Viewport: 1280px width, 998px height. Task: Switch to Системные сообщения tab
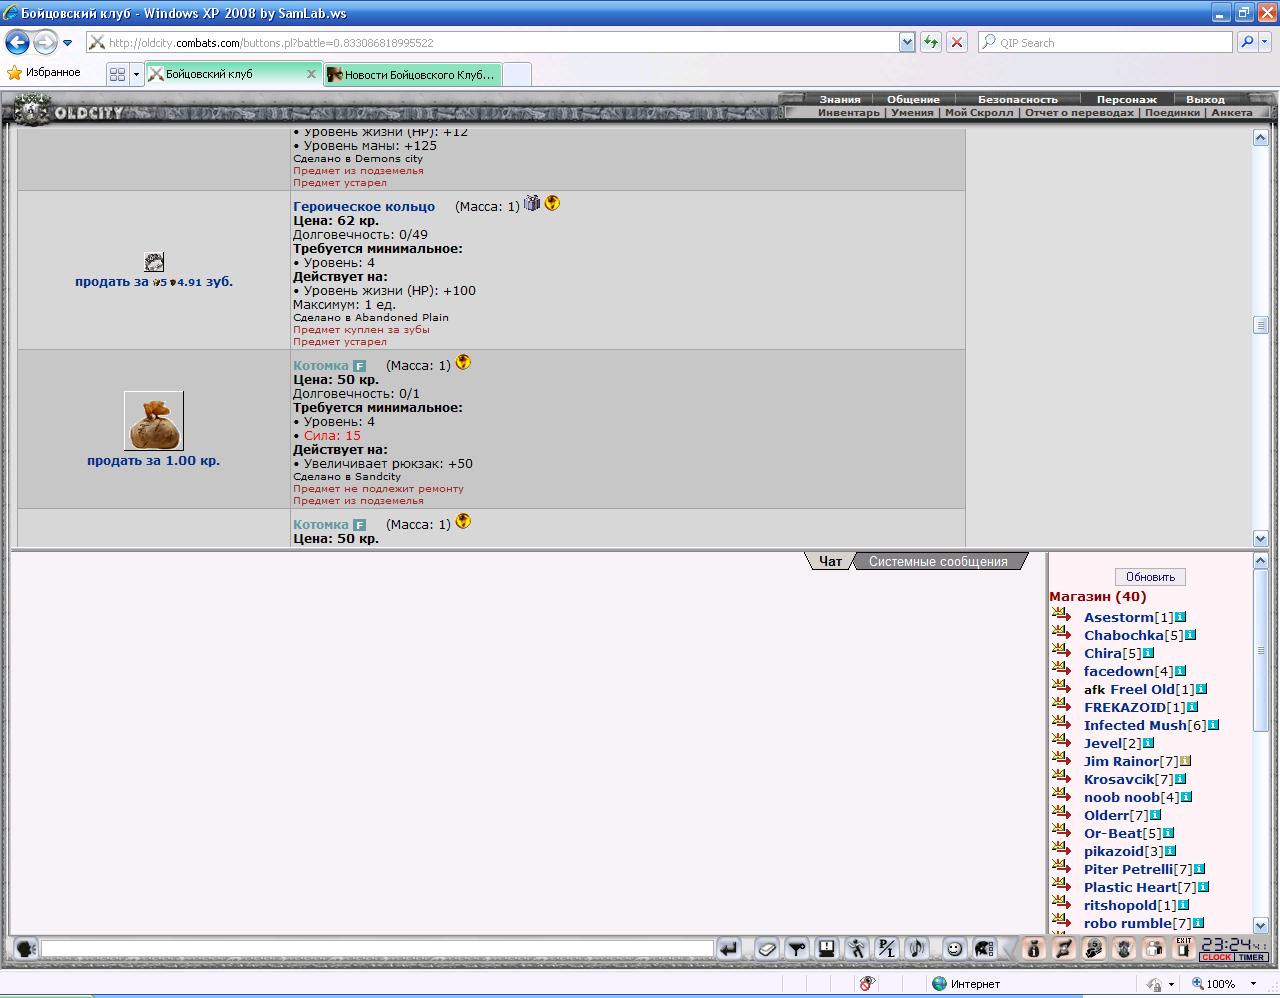coord(938,561)
